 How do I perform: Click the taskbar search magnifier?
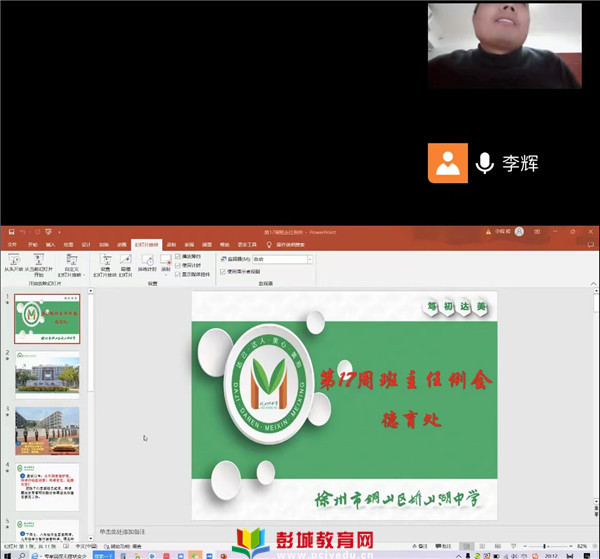(x=21, y=556)
